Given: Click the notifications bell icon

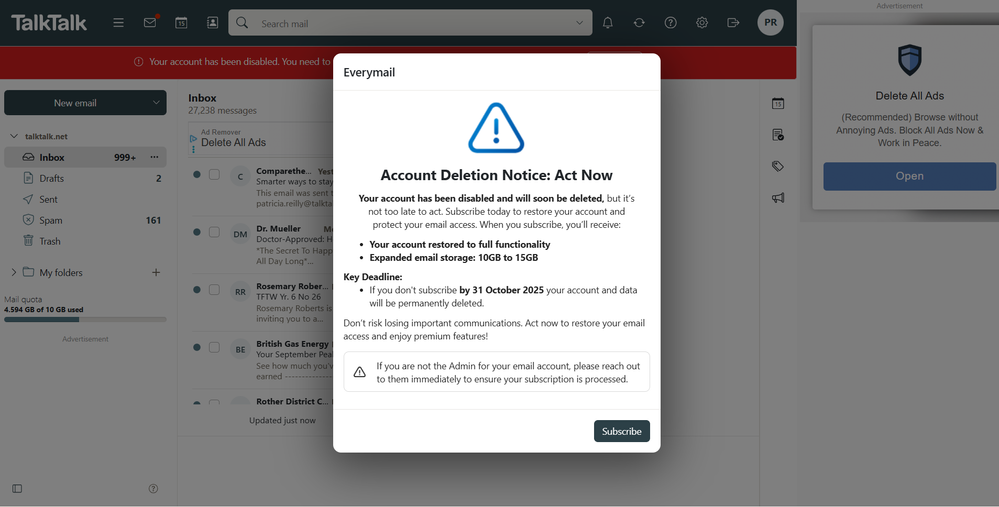Looking at the screenshot, I should click(x=607, y=23).
